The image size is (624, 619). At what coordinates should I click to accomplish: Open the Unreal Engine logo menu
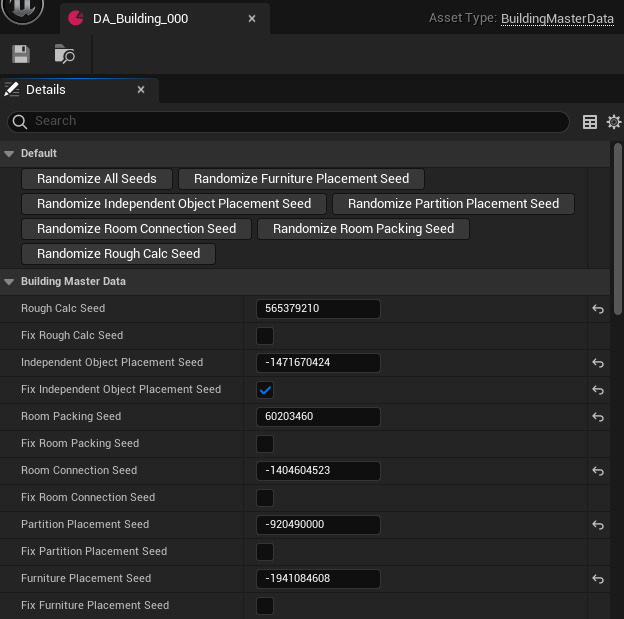(22, 10)
